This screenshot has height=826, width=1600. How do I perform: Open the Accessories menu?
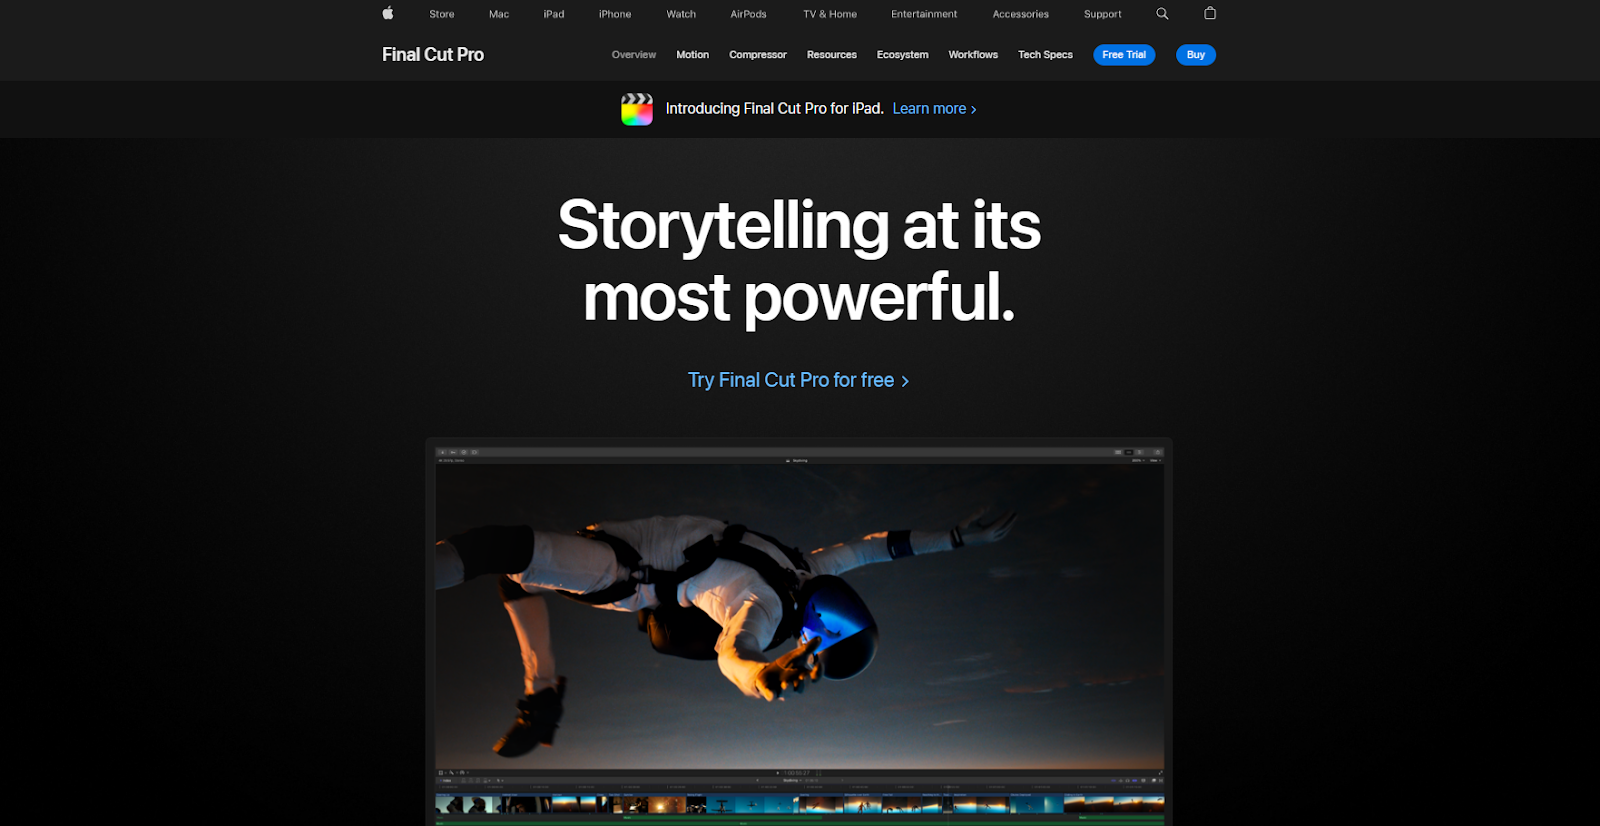1021,14
